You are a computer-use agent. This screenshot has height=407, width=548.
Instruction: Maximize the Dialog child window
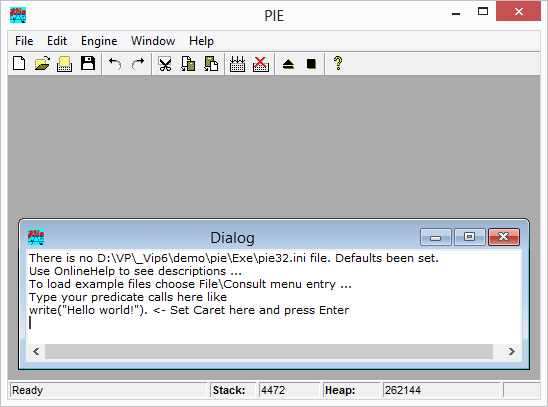(469, 237)
